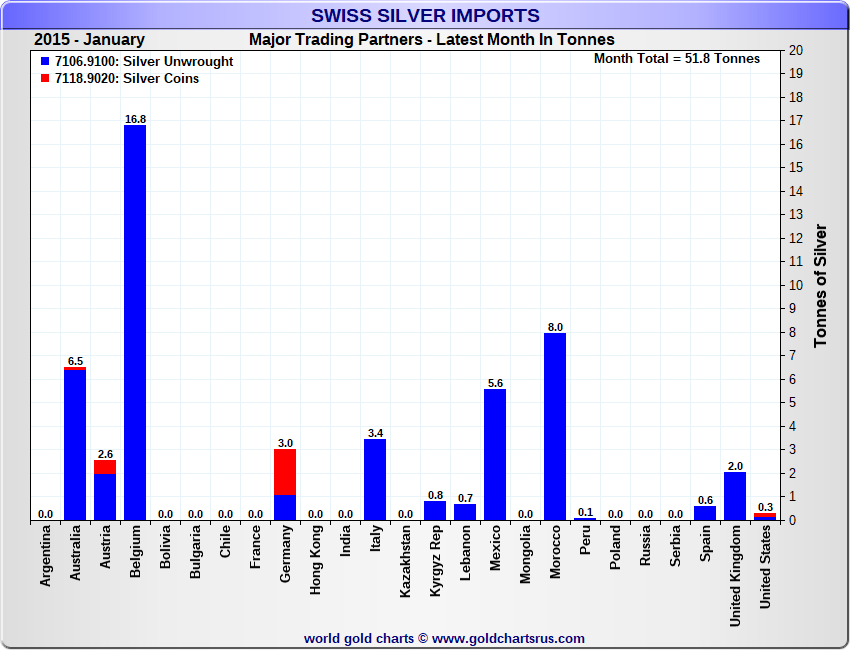Click the 'Poland' axis label
Image resolution: width=850 pixels, height=650 pixels.
click(x=615, y=548)
